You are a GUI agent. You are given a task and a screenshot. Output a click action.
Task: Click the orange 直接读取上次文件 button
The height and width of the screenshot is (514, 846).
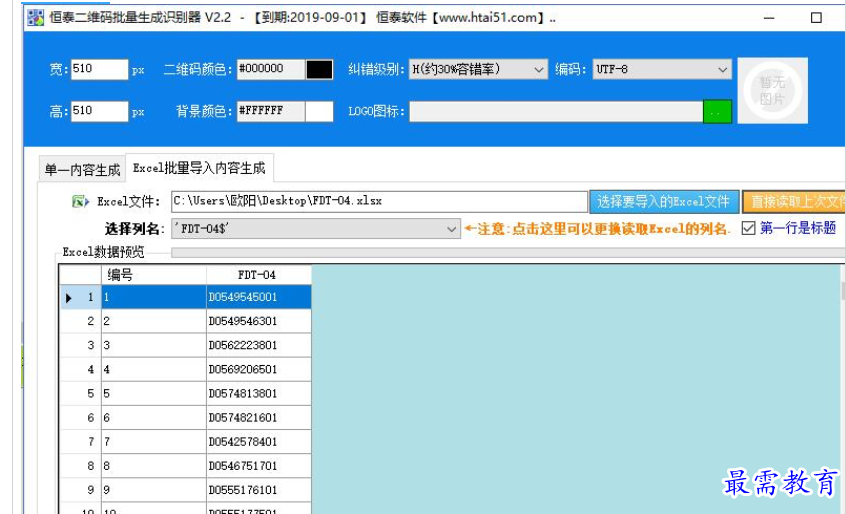(794, 202)
